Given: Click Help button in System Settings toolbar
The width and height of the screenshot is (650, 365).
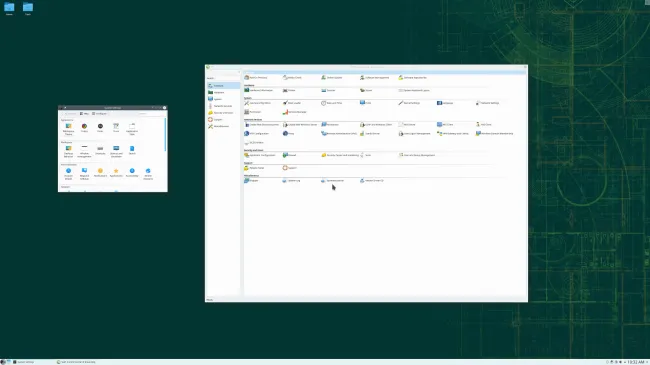Looking at the screenshot, I should point(85,114).
